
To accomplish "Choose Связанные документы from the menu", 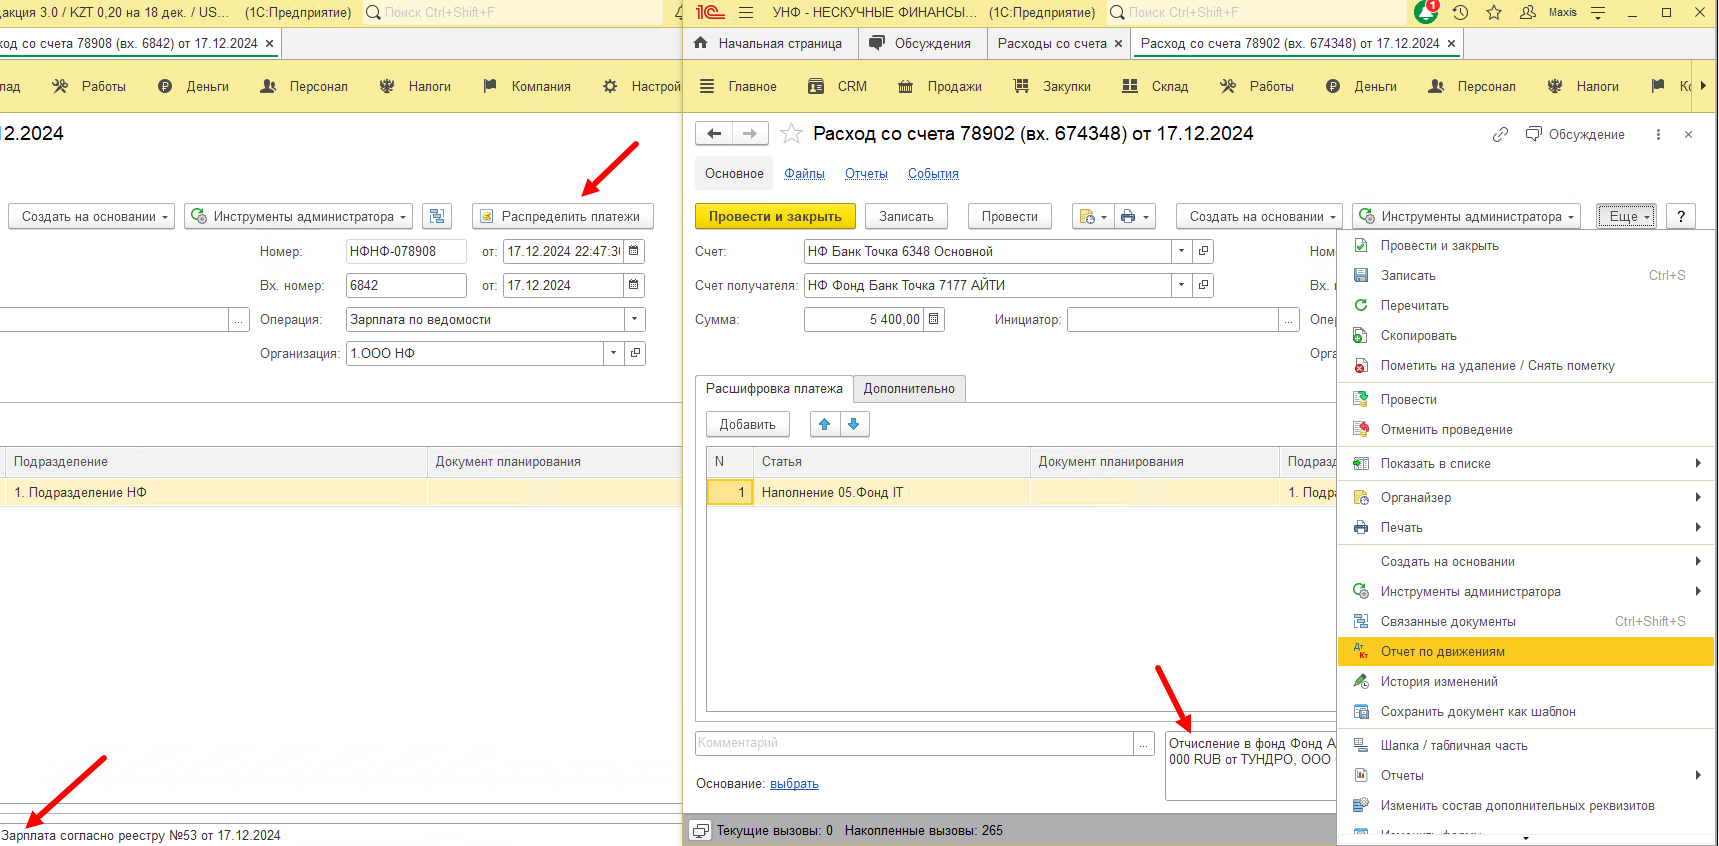I will coord(1526,621).
